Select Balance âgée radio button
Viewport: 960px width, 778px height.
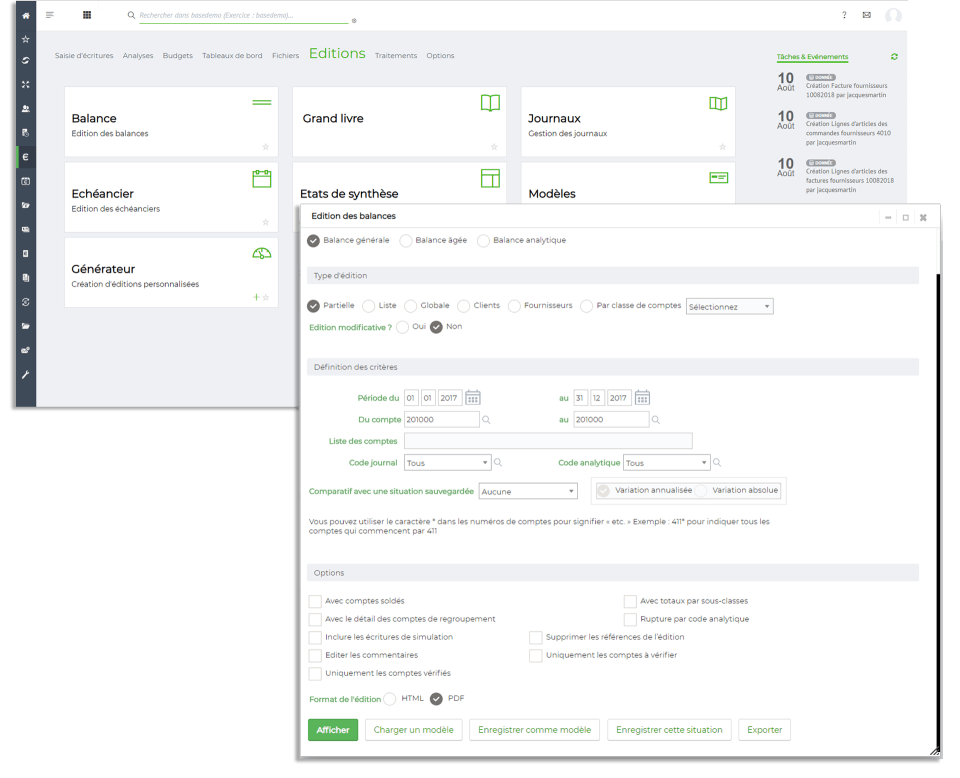click(x=405, y=241)
